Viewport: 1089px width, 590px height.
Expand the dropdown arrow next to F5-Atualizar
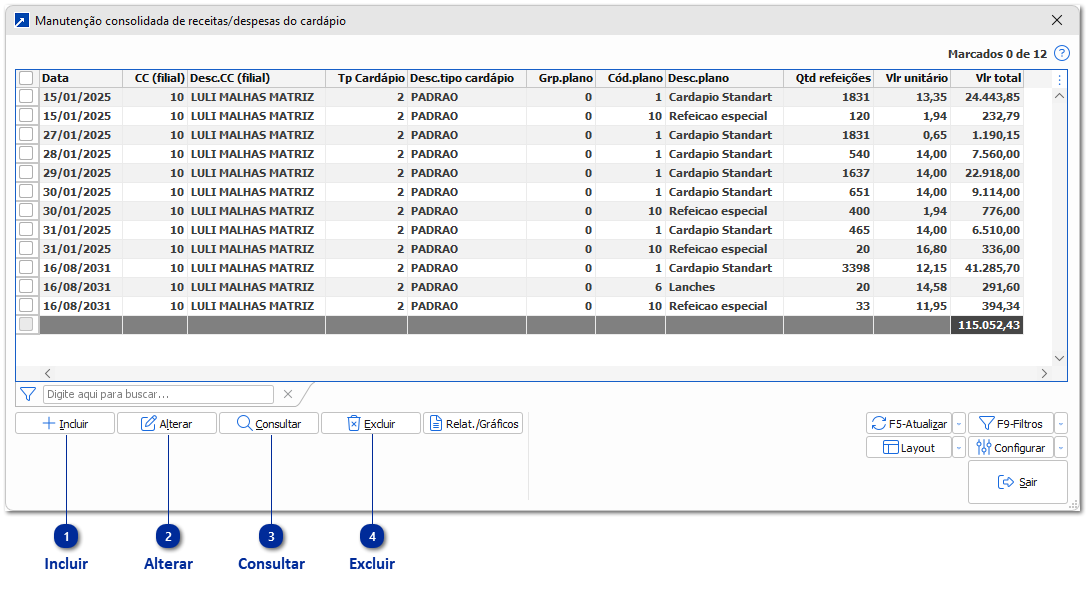coord(959,424)
